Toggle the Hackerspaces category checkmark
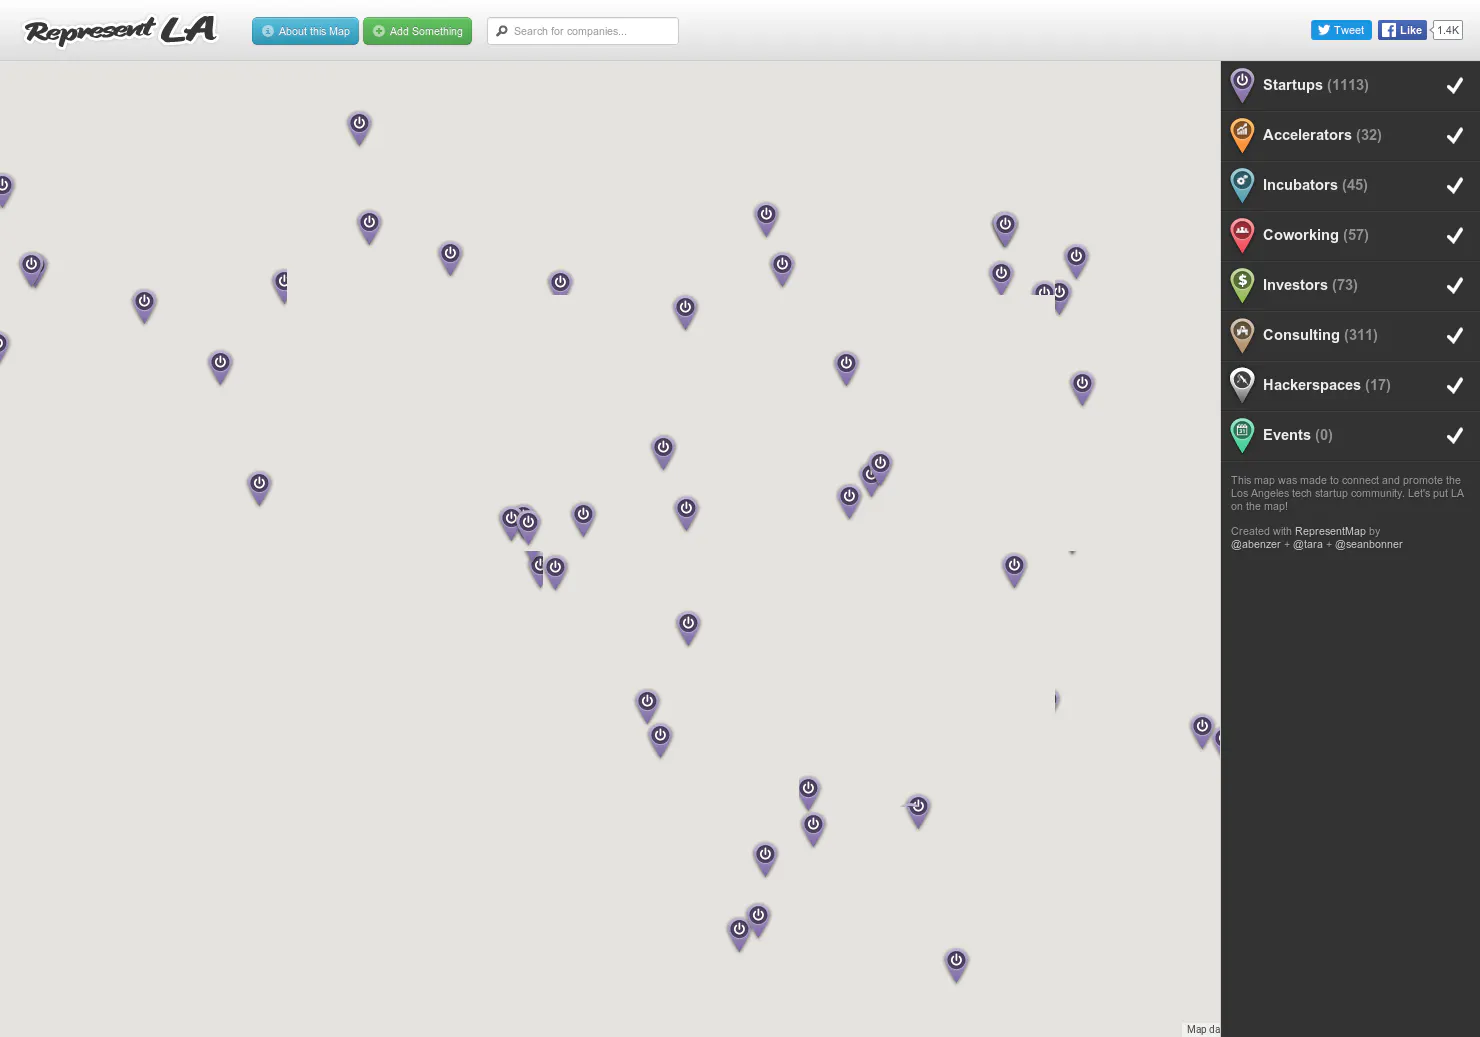Viewport: 1480px width, 1037px height. click(1455, 385)
